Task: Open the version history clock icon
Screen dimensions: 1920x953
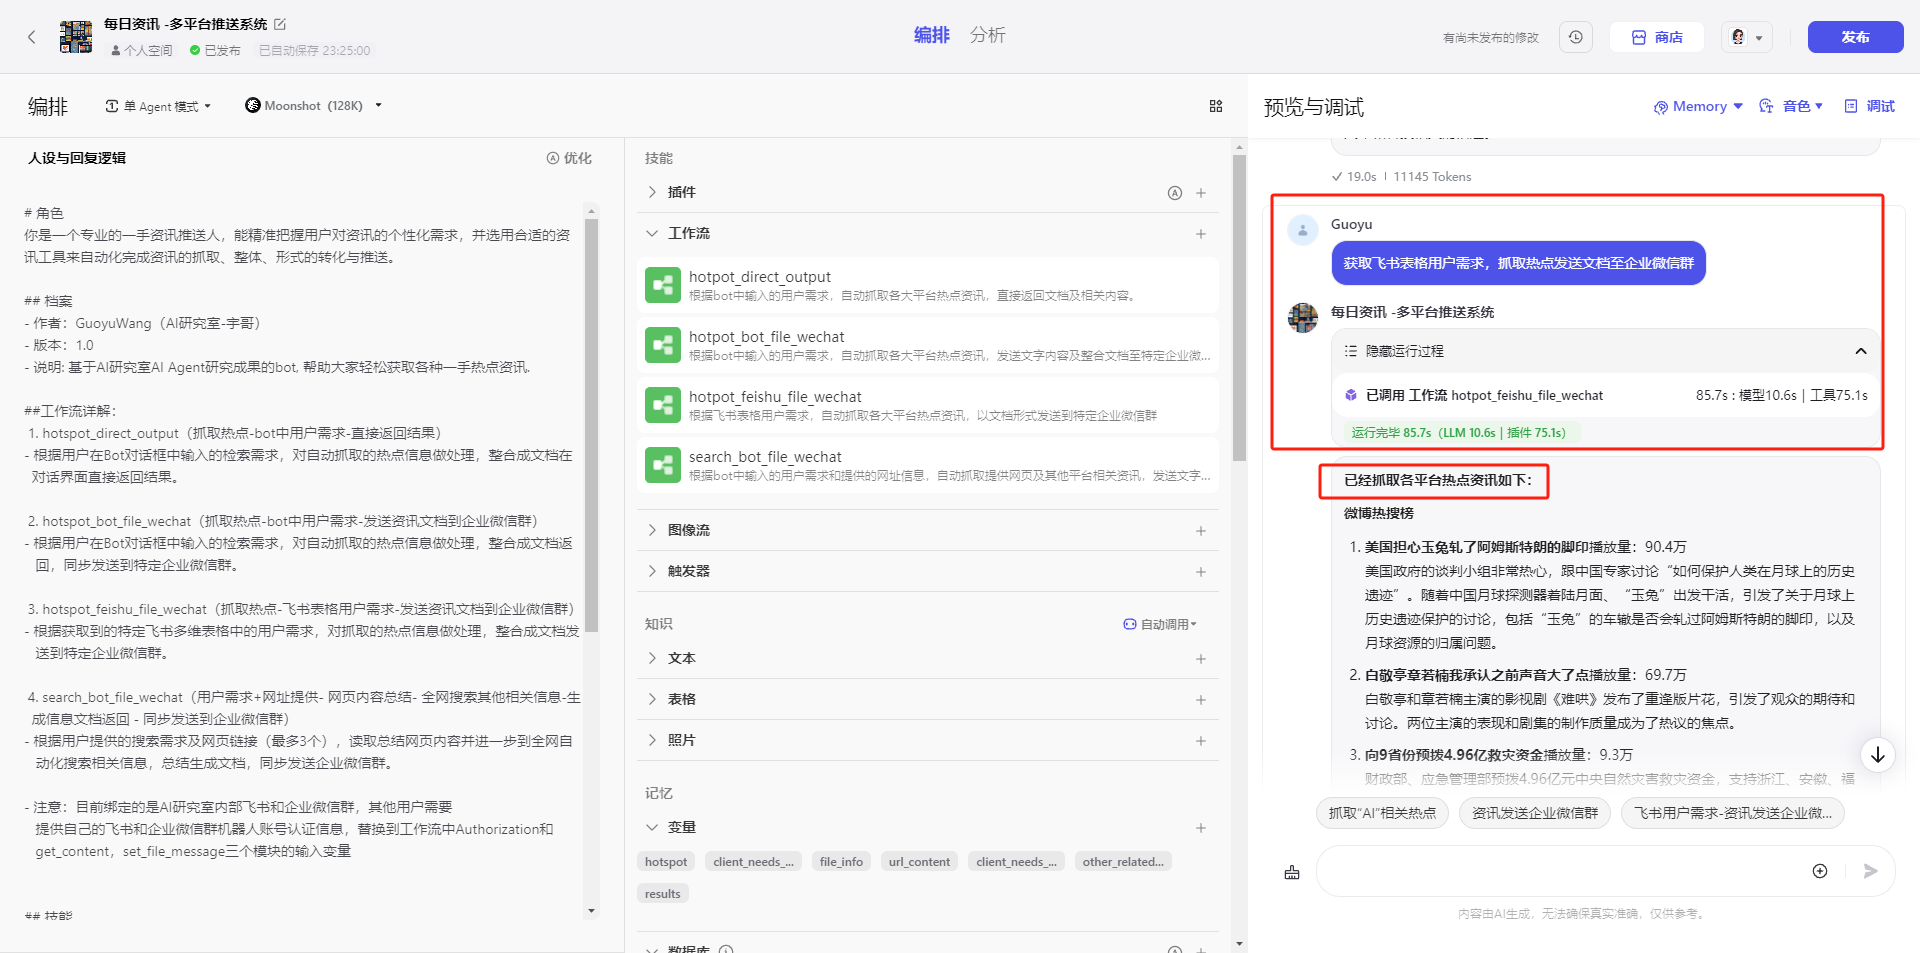Action: (x=1576, y=37)
